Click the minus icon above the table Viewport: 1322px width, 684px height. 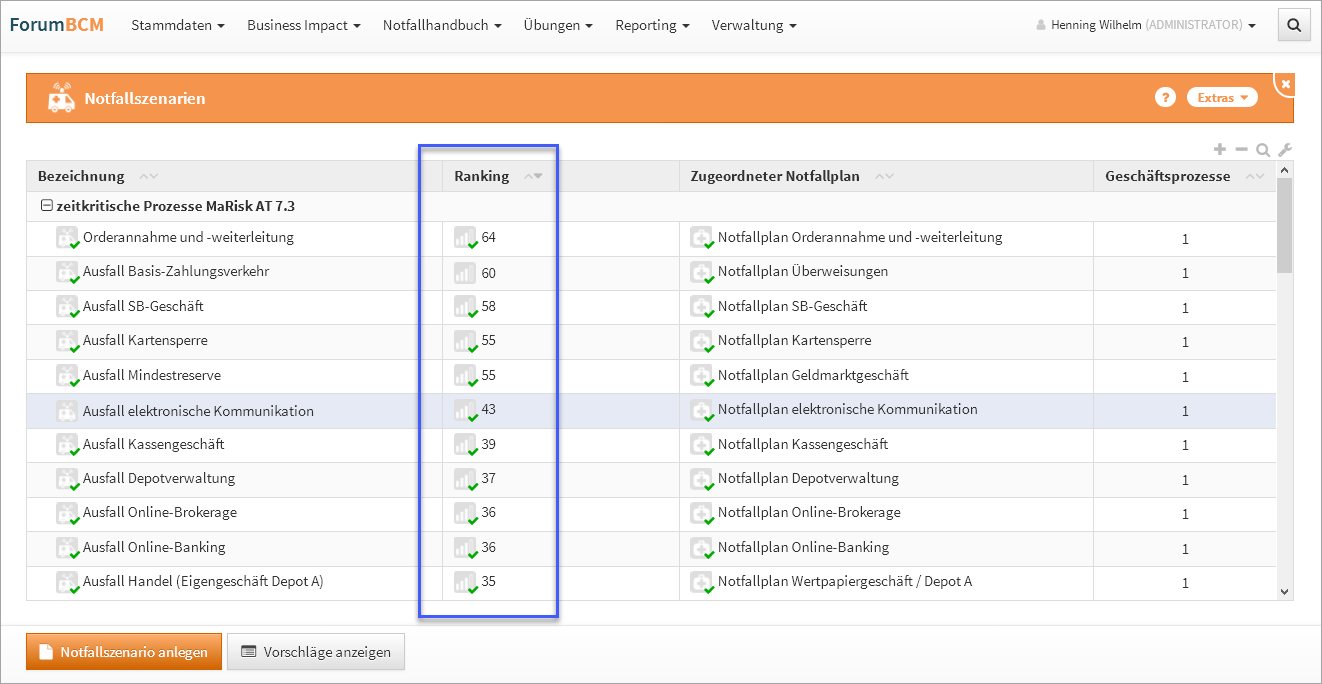pos(1241,150)
